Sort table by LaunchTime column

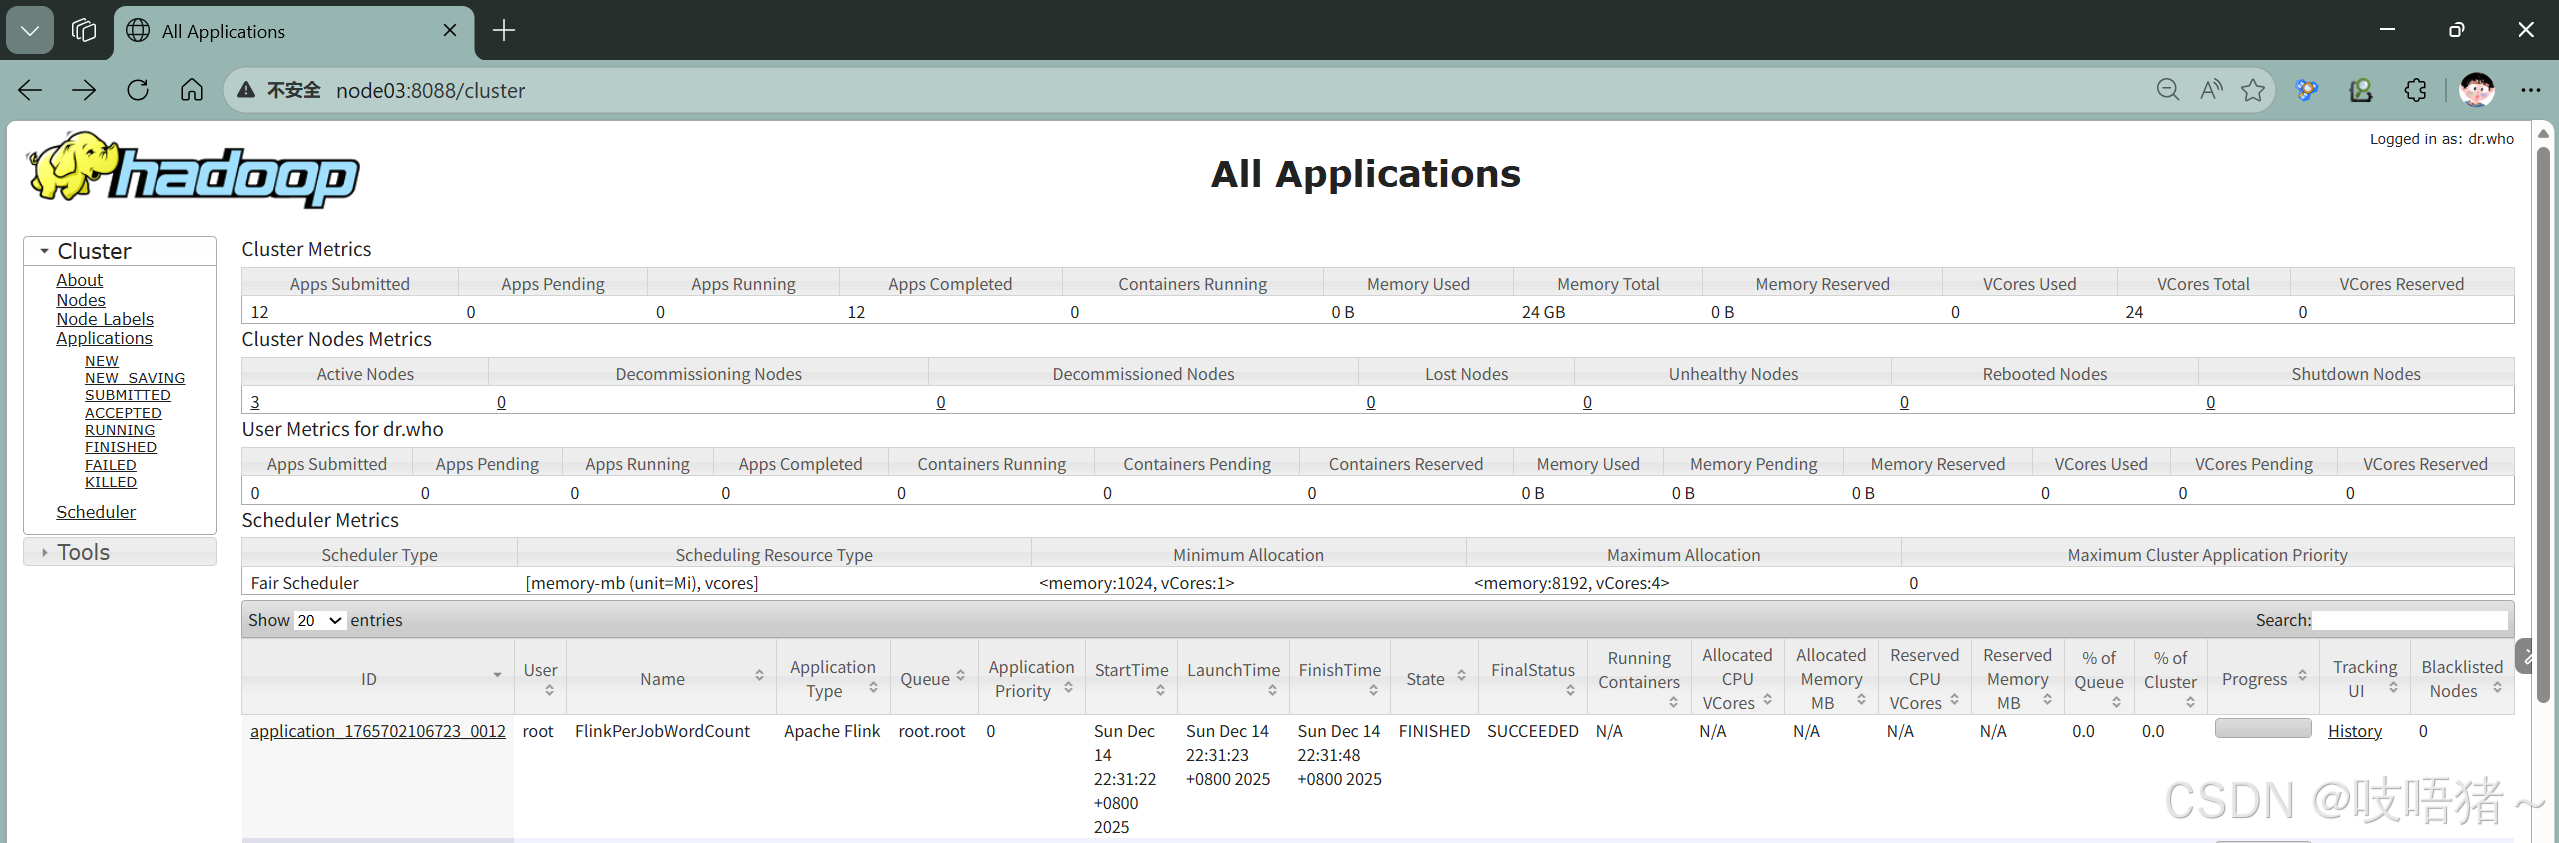coord(1272,691)
